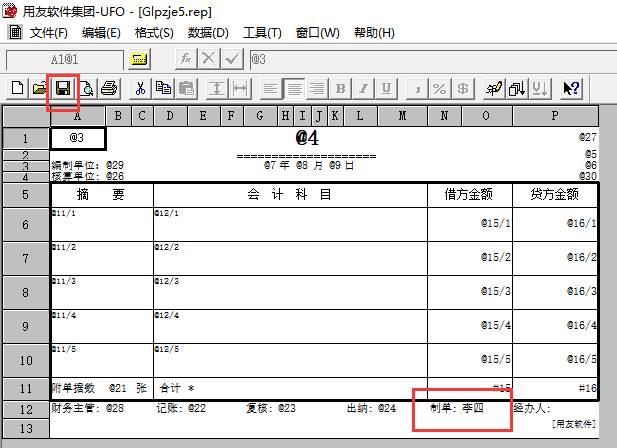Click the Print icon
617x448 pixels.
[109, 89]
